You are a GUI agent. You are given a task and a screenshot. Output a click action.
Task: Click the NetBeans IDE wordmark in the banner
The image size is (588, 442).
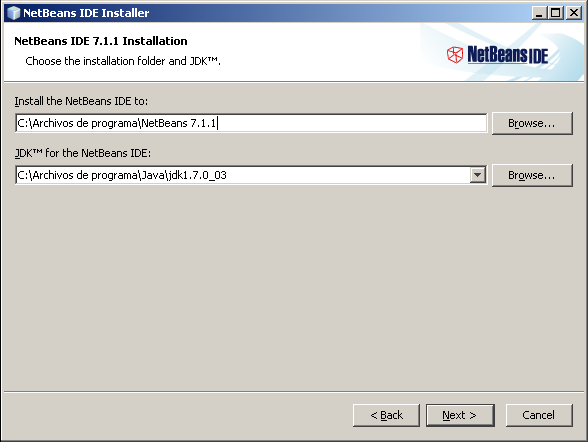508,55
